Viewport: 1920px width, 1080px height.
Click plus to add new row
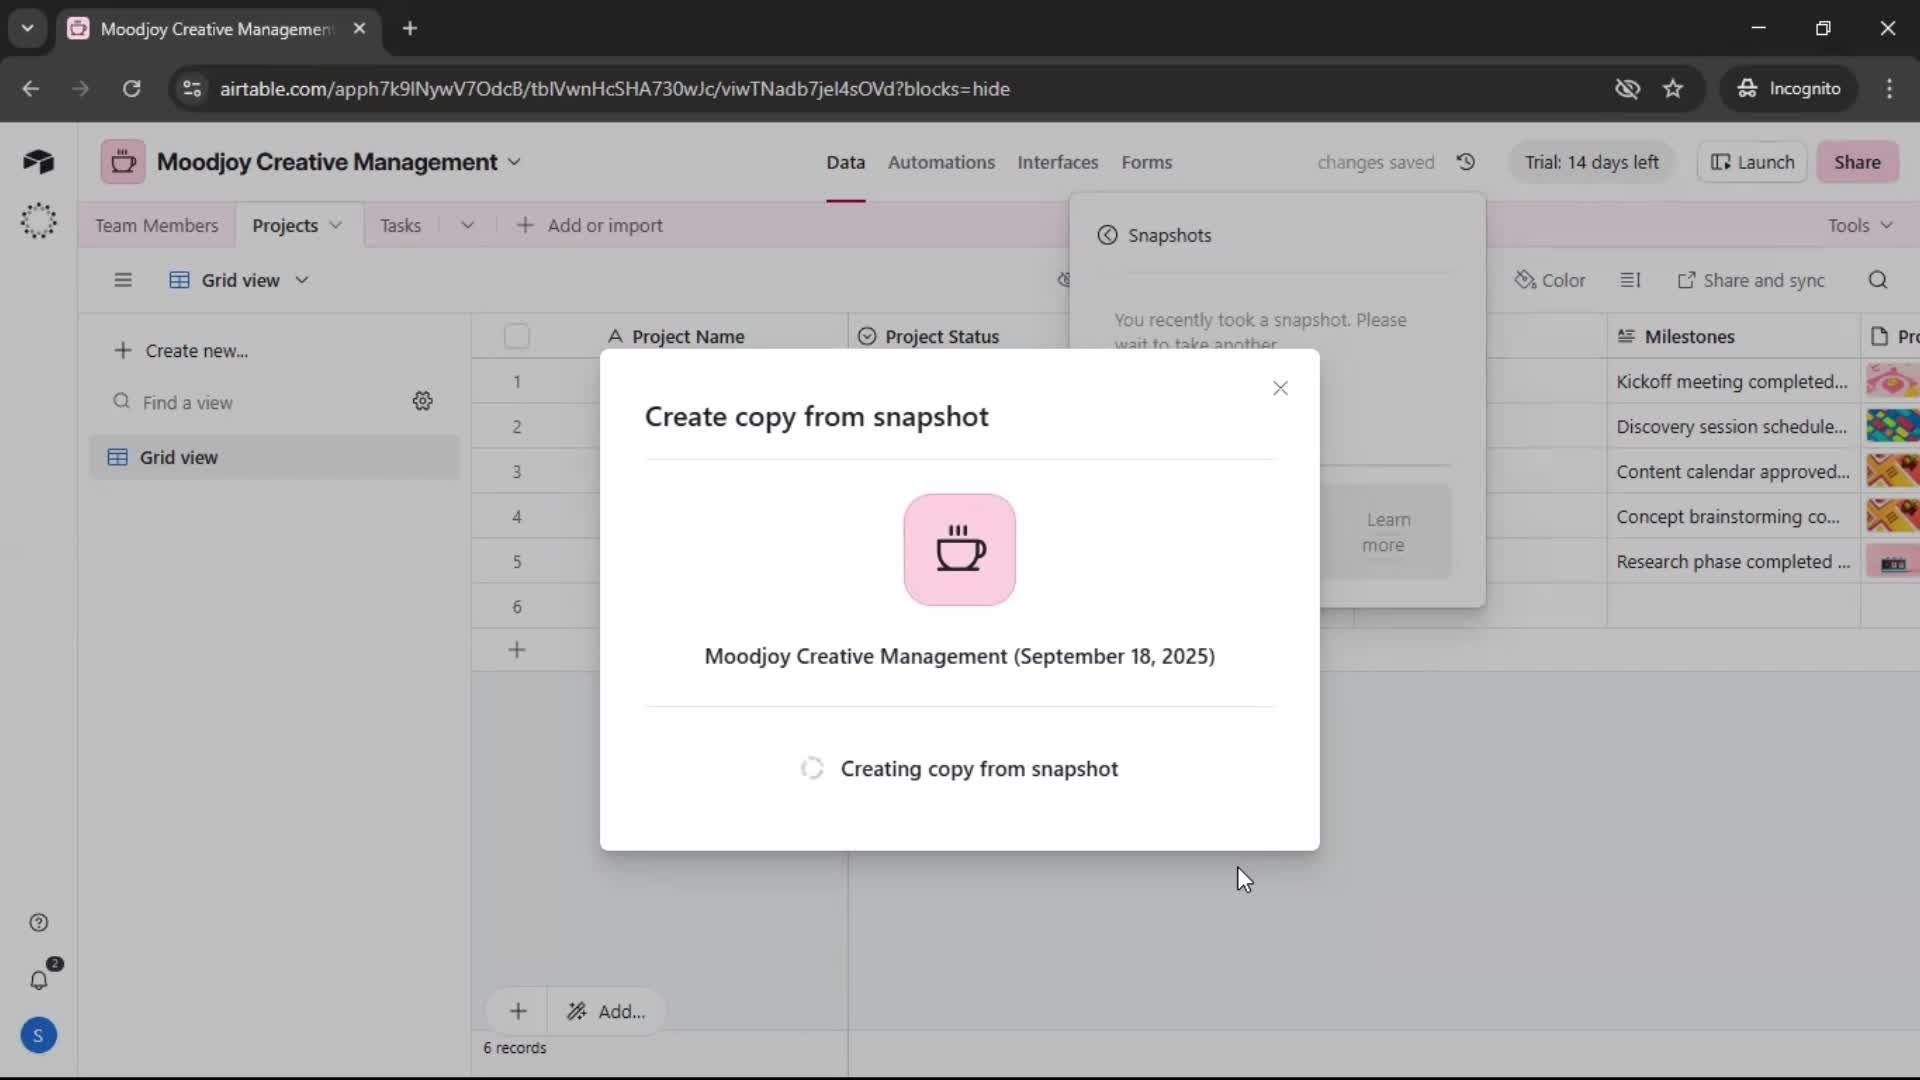tap(517, 650)
